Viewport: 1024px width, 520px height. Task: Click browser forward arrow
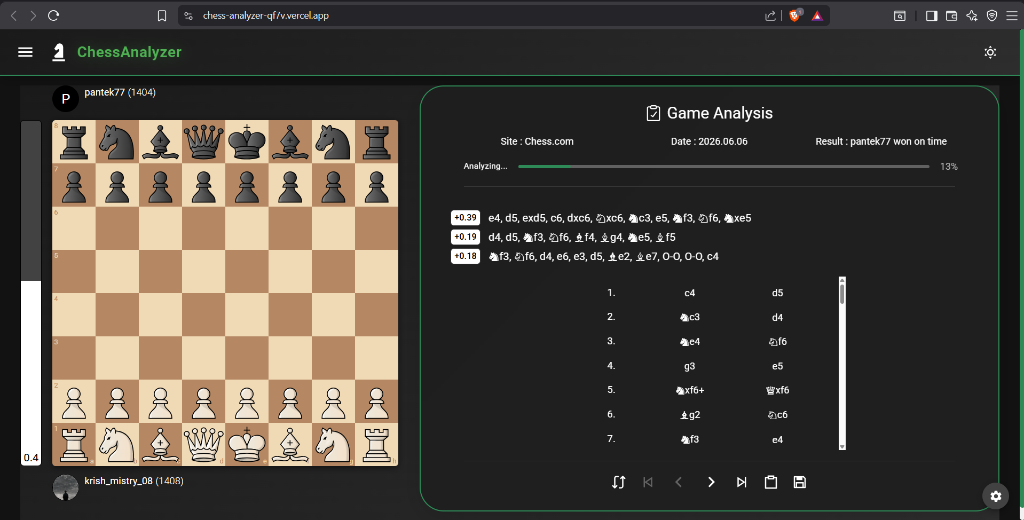point(33,16)
